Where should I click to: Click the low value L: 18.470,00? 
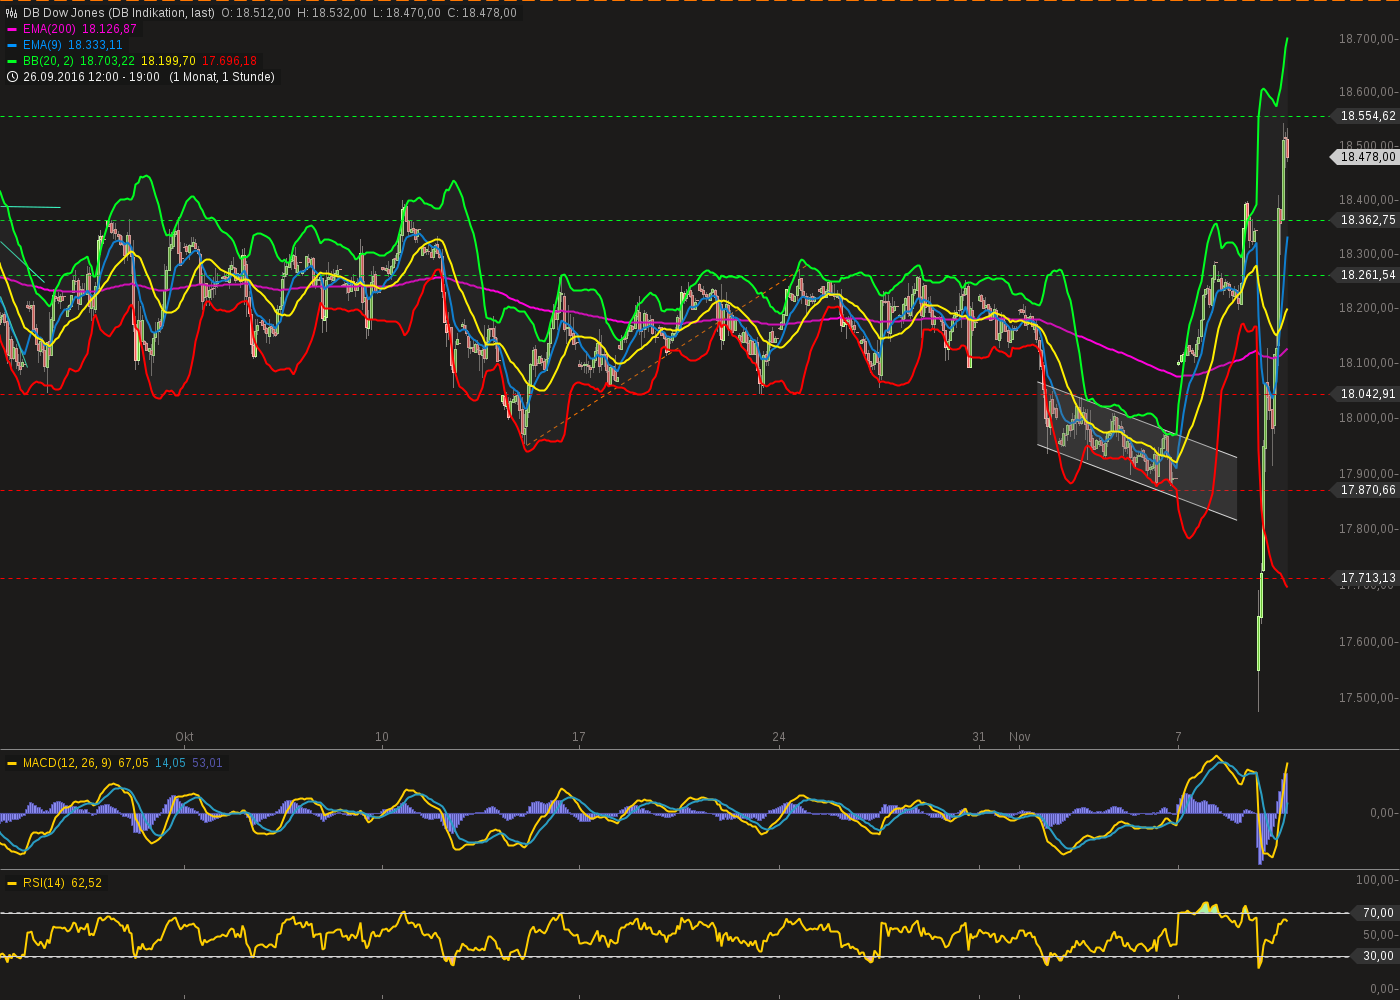click(409, 13)
